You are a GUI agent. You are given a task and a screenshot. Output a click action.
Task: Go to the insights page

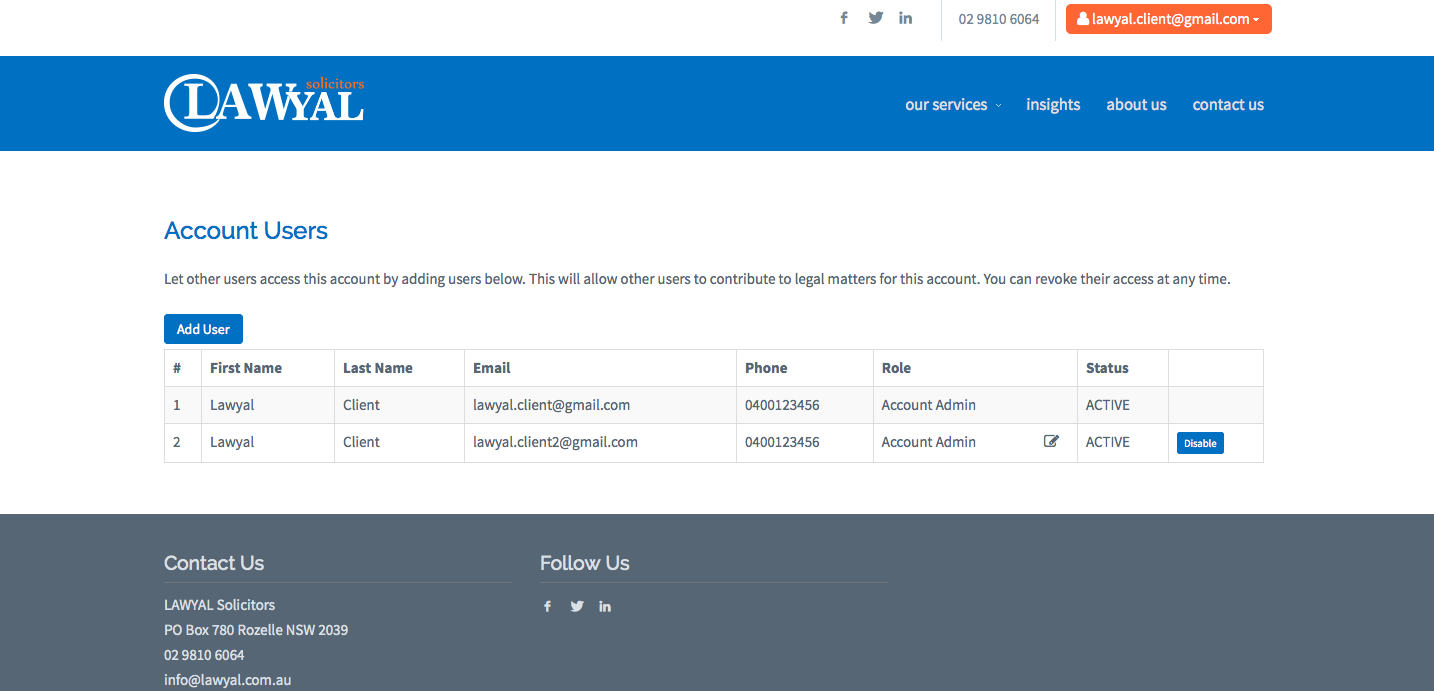coord(1053,105)
